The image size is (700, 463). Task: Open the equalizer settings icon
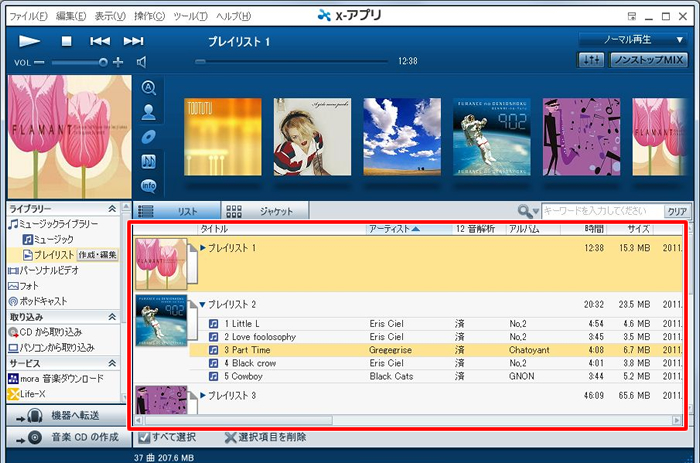(x=591, y=61)
